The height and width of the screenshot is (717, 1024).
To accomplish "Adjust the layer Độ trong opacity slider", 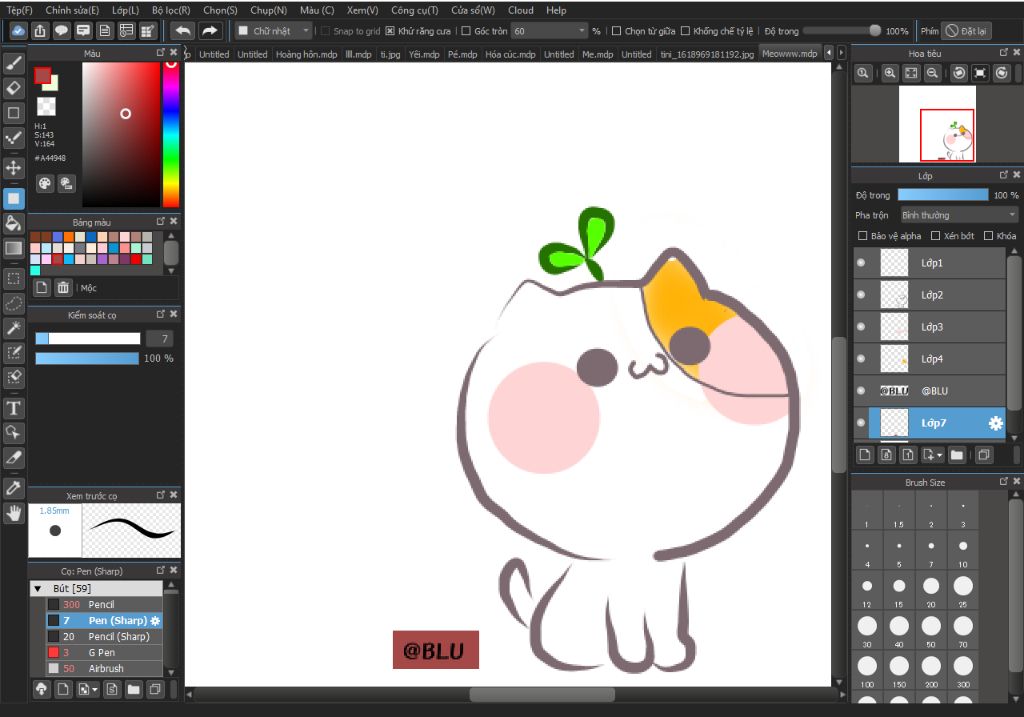I will click(x=943, y=195).
